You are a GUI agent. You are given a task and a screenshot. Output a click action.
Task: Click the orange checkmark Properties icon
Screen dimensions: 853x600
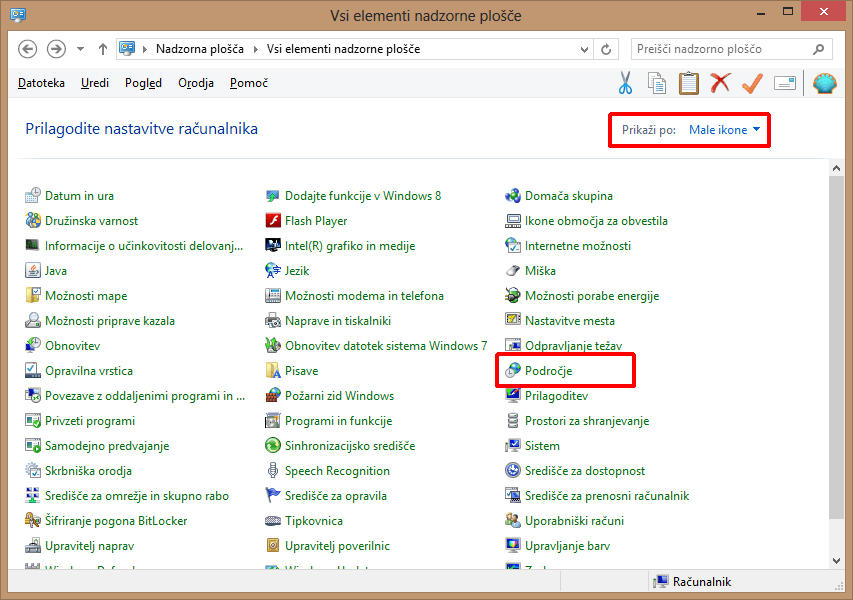[x=752, y=83]
